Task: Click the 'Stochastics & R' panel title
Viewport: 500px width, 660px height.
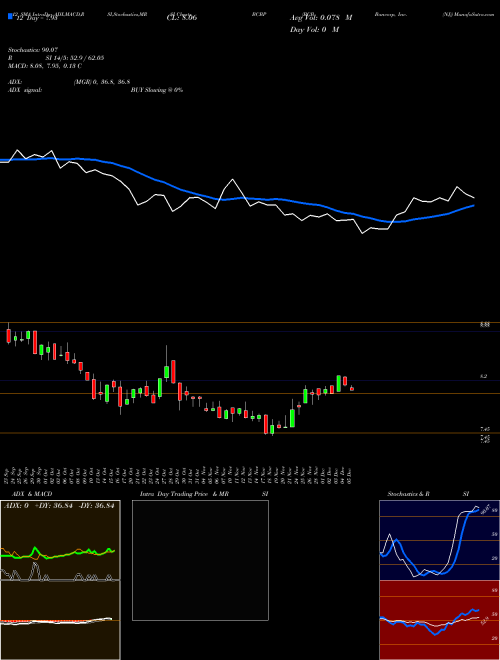Action: (x=409, y=494)
